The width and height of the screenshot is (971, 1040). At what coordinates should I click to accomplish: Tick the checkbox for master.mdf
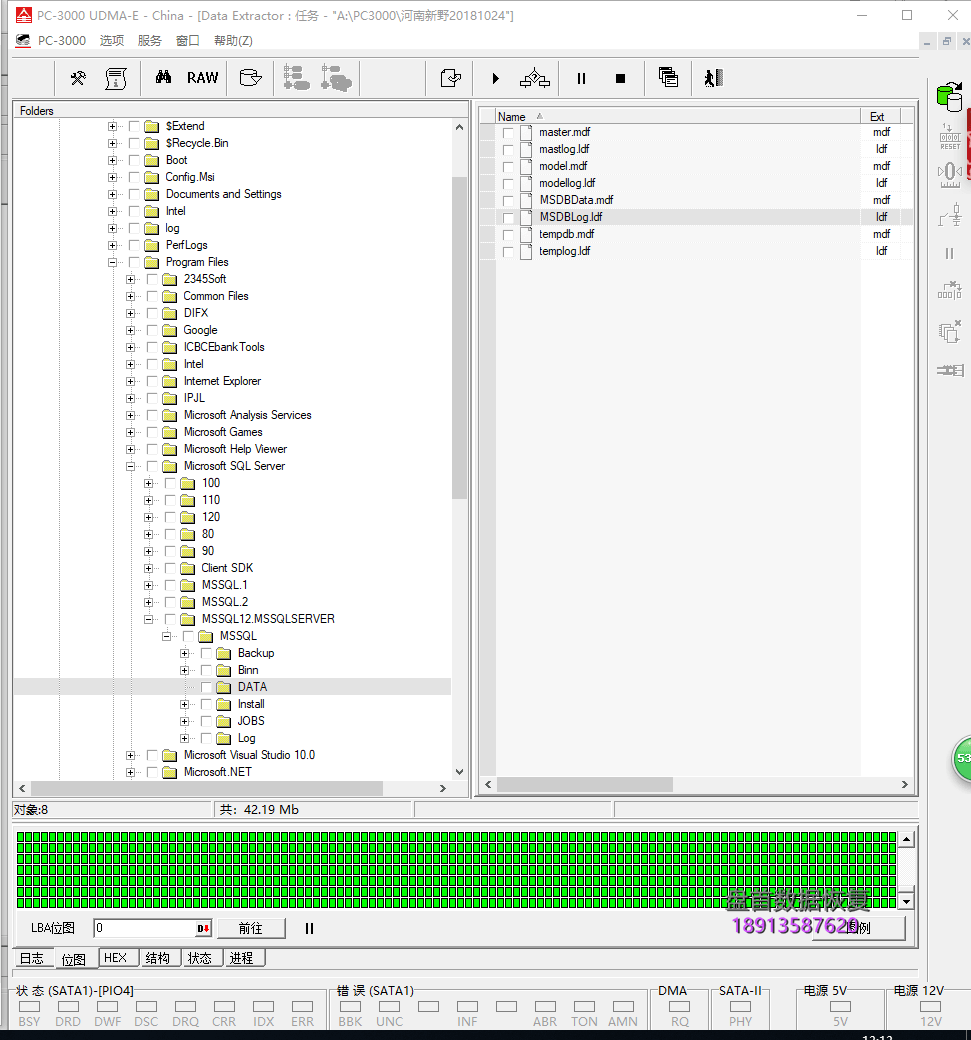(508, 133)
